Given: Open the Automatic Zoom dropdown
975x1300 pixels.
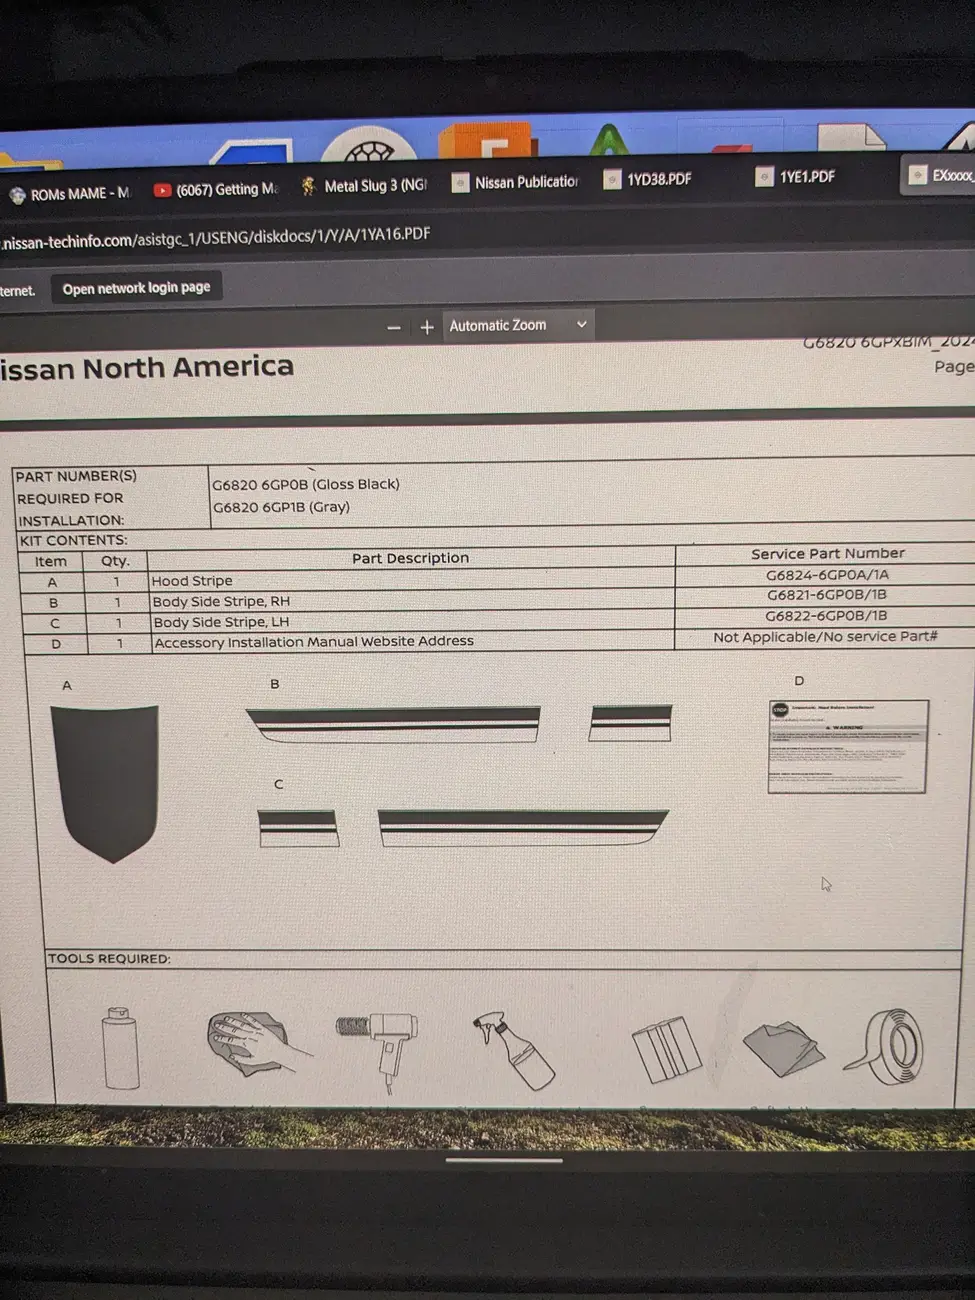Looking at the screenshot, I should 517,325.
